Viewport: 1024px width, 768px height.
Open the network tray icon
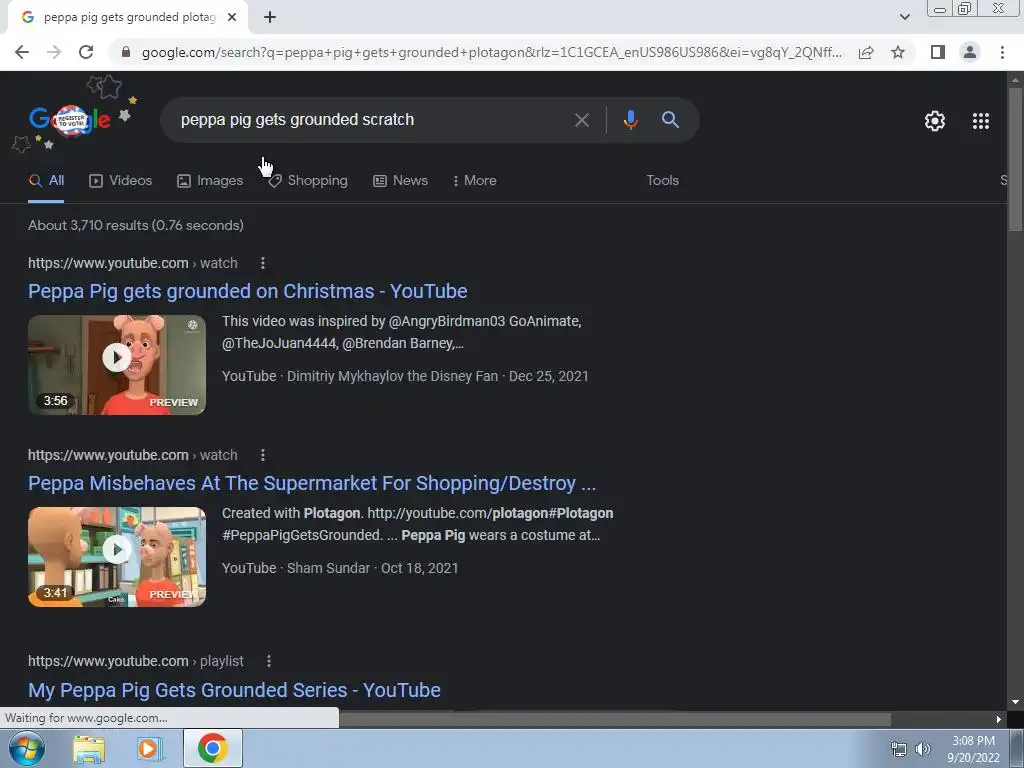pyautogui.click(x=899, y=749)
